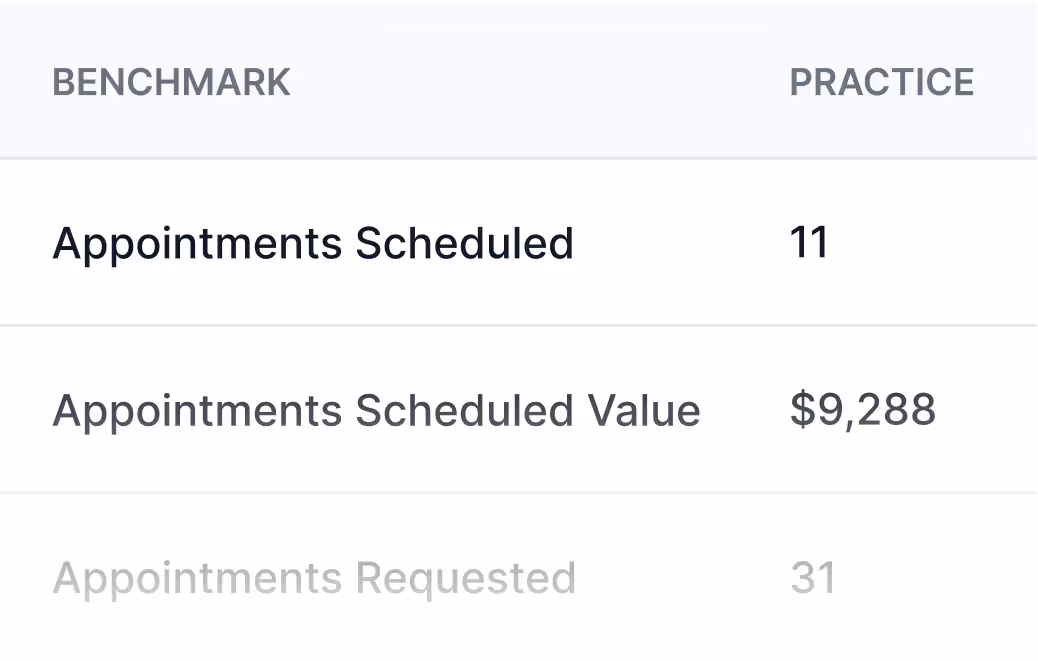Viewport: 1038px width, 661px height.
Task: Click the practice value 11
Action: [x=809, y=242]
